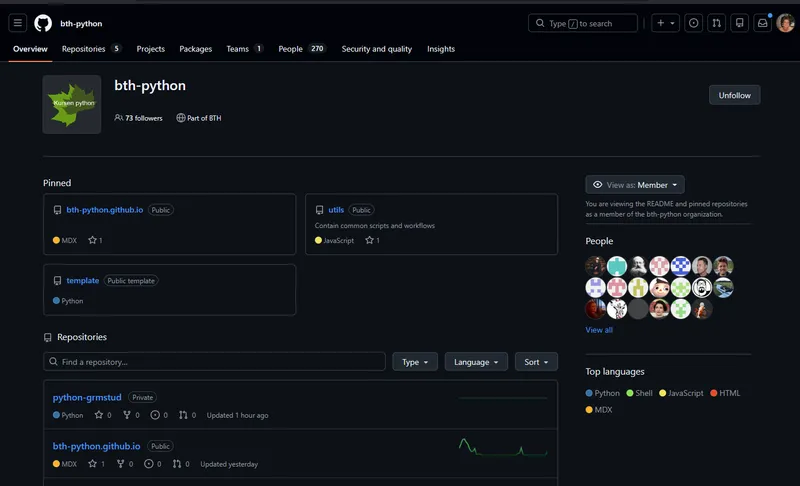Click pull request icon in bth-python.github.io list row
This screenshot has width=800, height=486.
(177, 464)
